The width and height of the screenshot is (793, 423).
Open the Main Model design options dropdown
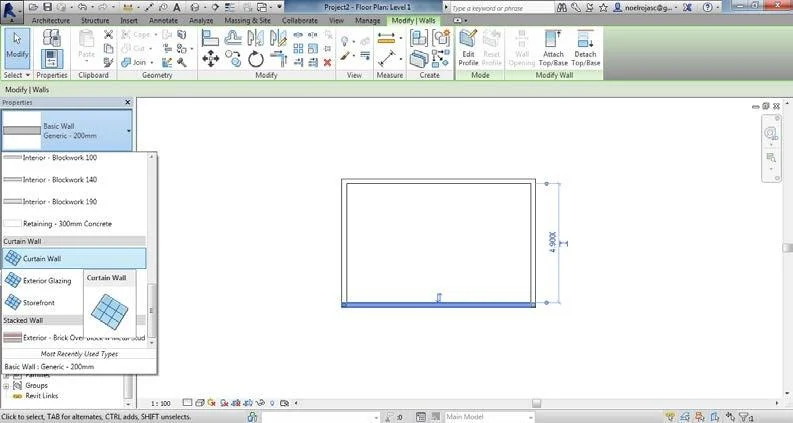point(489,417)
